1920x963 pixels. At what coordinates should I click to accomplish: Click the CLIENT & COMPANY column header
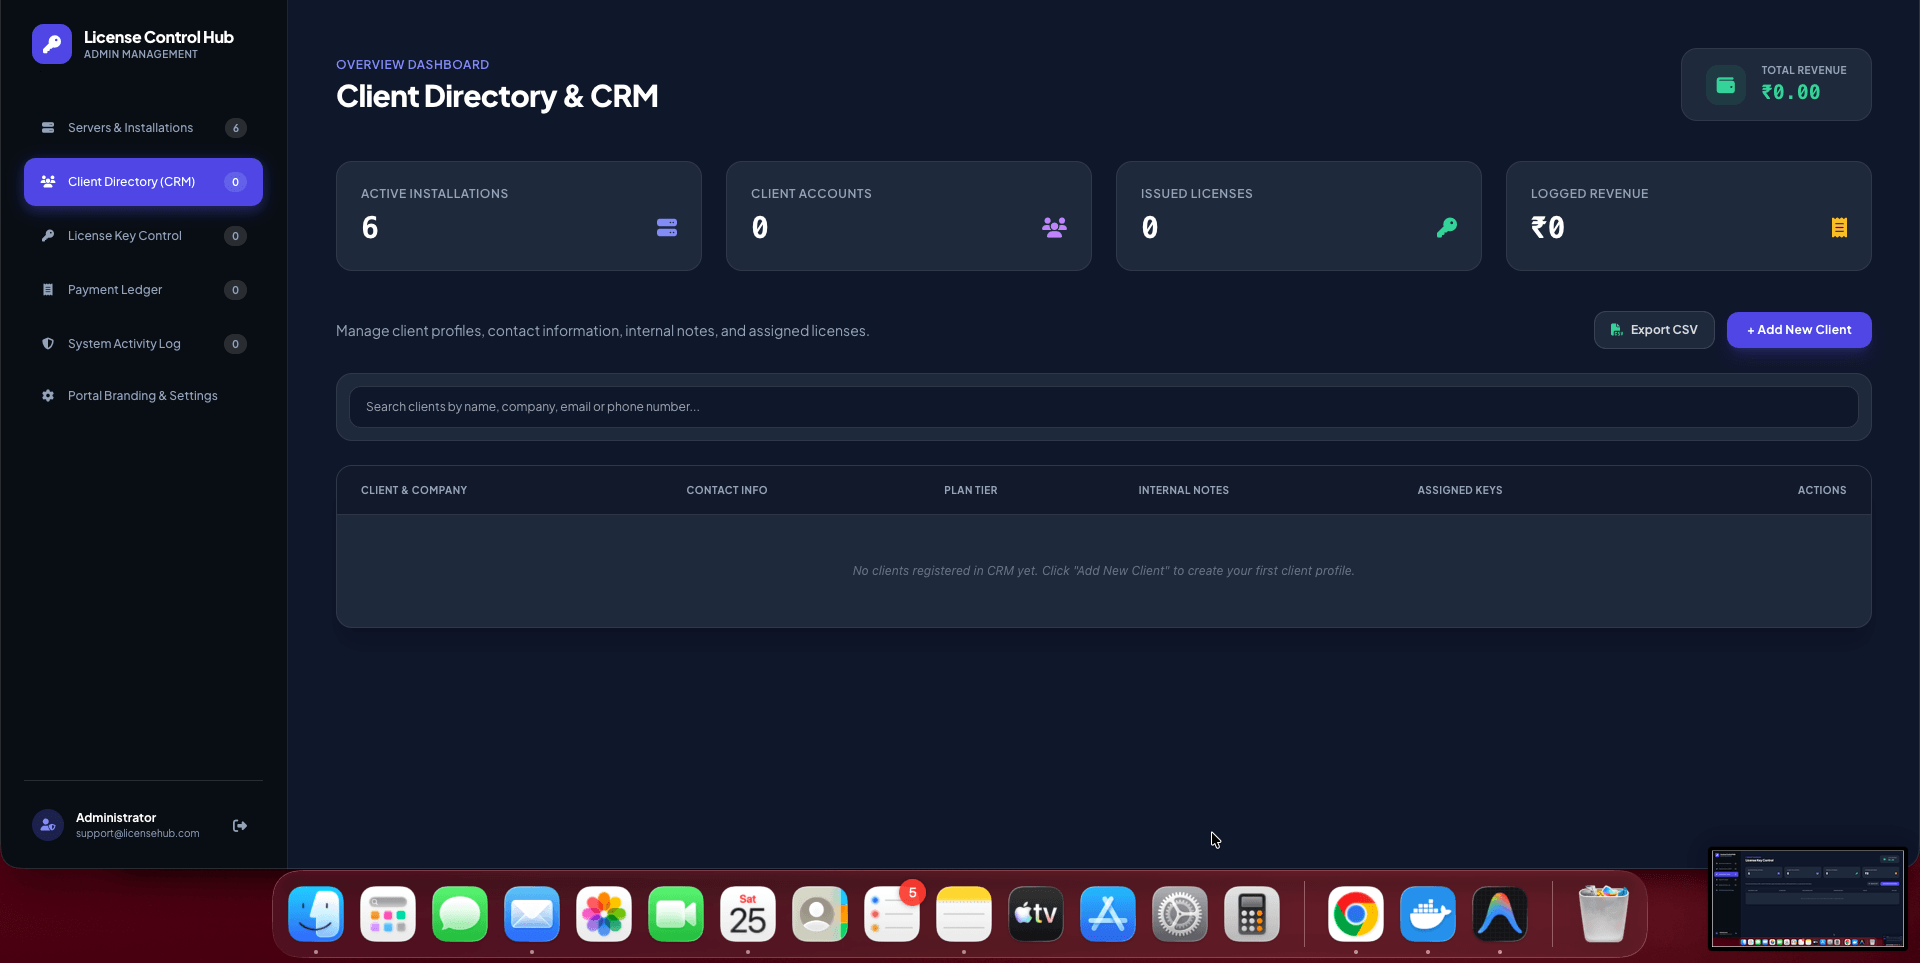[x=414, y=491]
